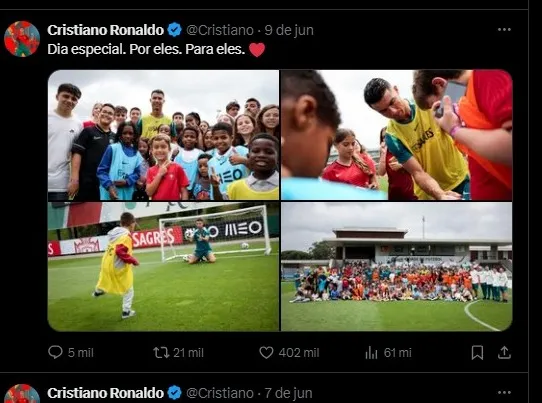Open the wide group photo by the stadium building
Image resolution: width=542 pixels, height=403 pixels.
(397, 266)
